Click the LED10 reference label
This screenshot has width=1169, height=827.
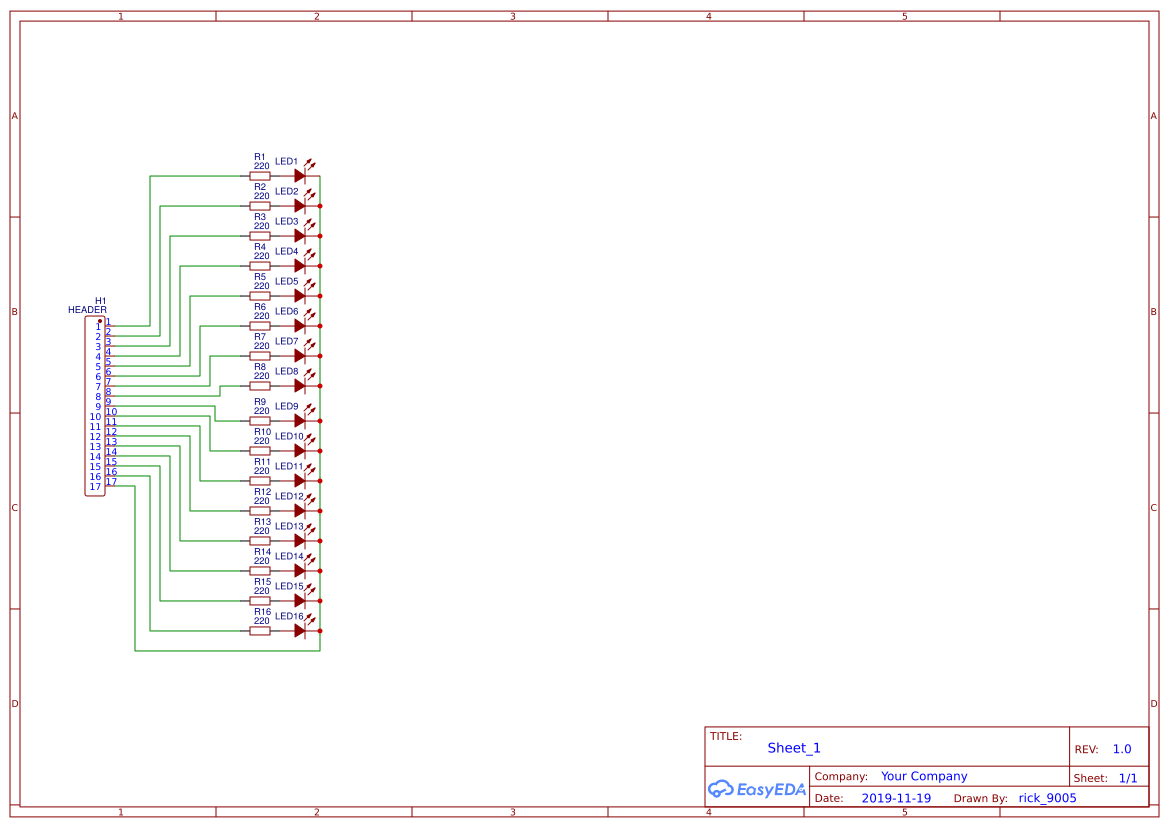[x=288, y=436]
